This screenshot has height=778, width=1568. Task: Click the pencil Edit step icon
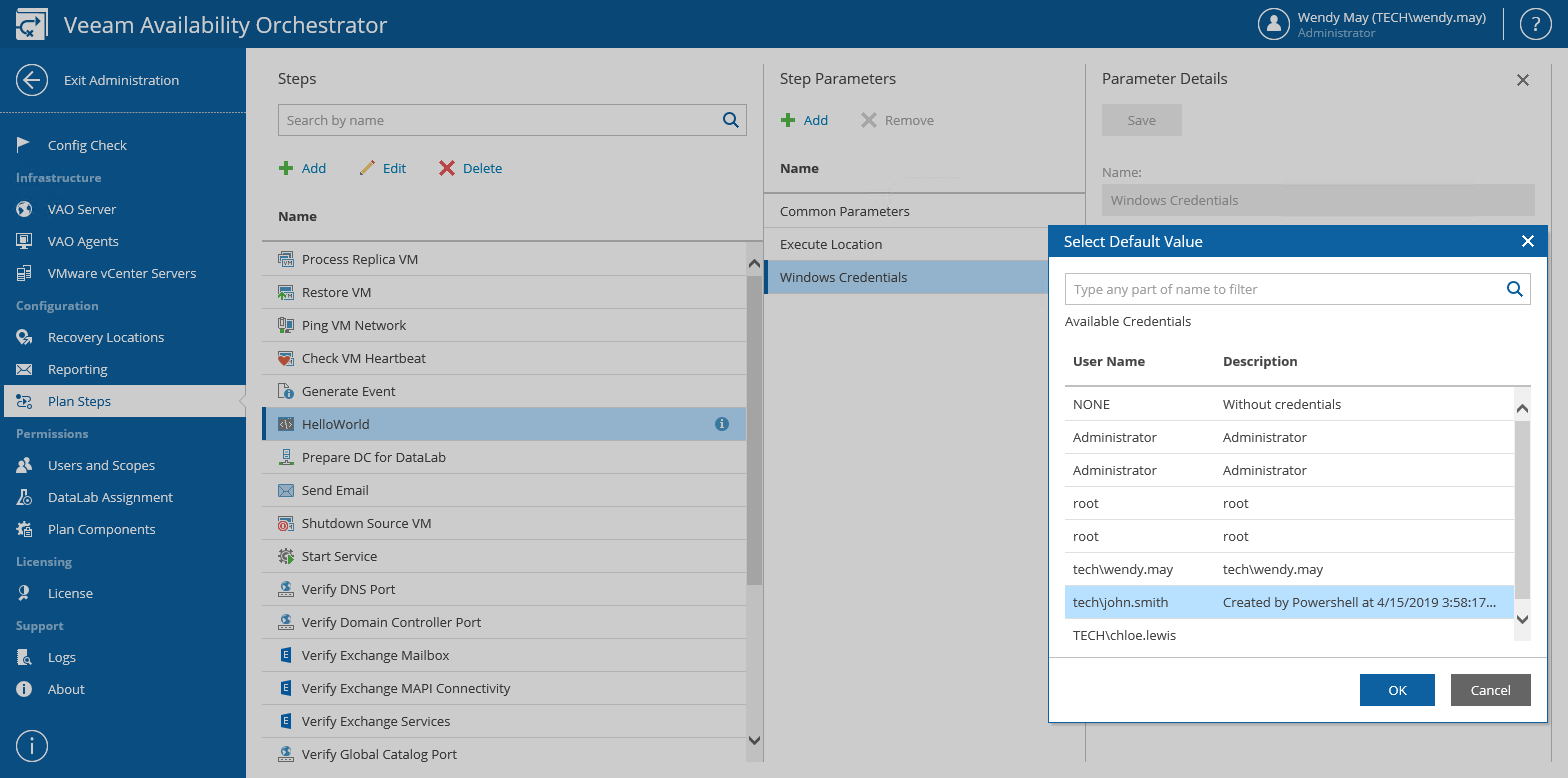(367, 168)
